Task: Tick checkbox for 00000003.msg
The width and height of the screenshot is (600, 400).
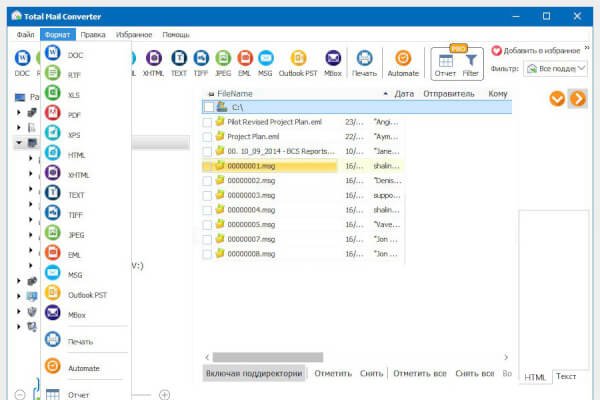Action: point(207,196)
